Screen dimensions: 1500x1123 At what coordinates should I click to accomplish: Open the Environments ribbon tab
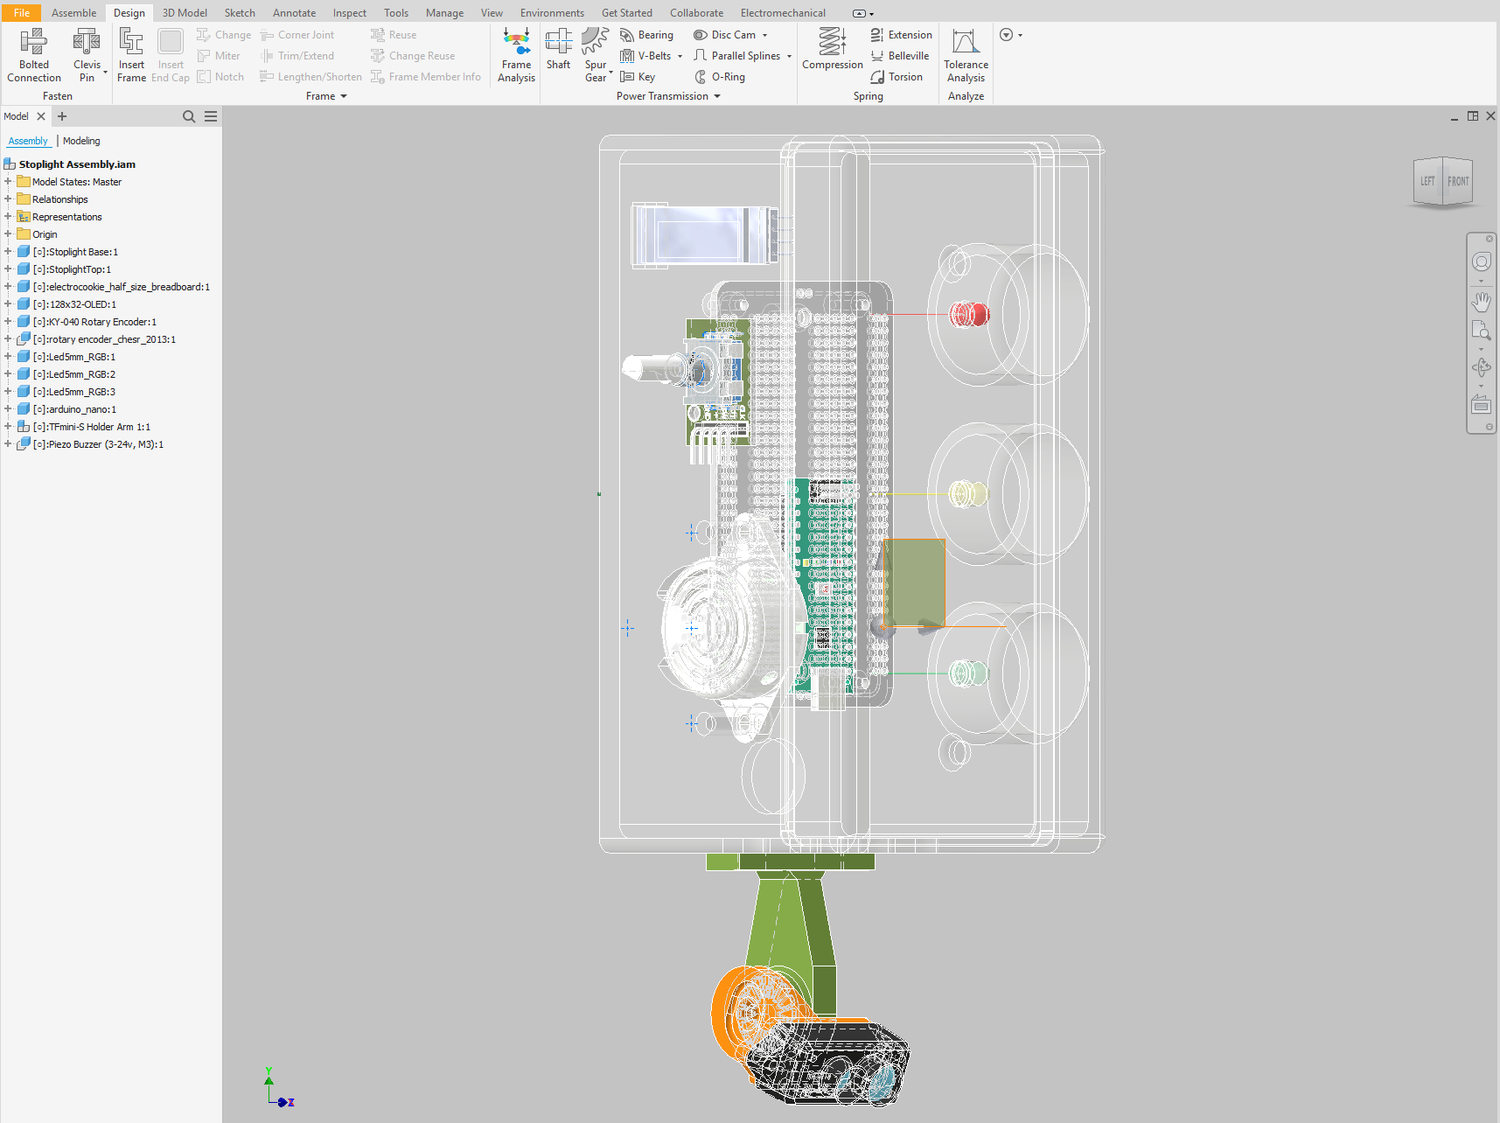click(552, 13)
